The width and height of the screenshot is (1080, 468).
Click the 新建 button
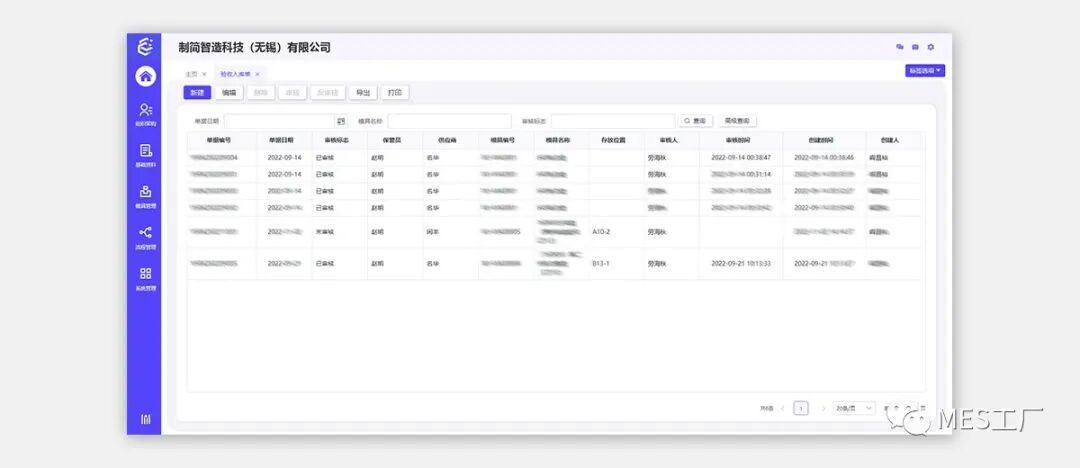(x=197, y=92)
